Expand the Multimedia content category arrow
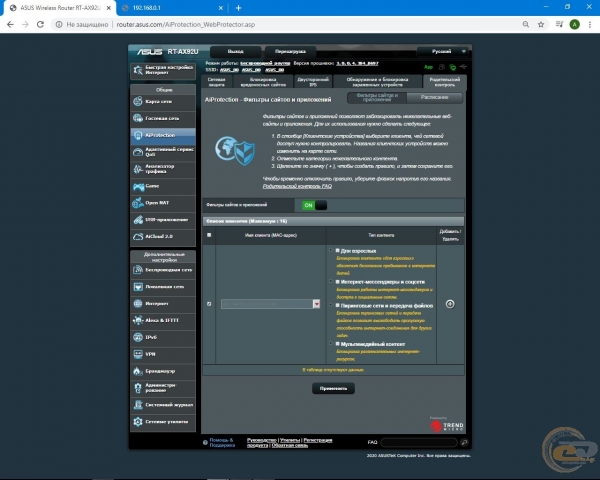Image resolution: width=600 pixels, height=480 pixels. click(x=331, y=344)
